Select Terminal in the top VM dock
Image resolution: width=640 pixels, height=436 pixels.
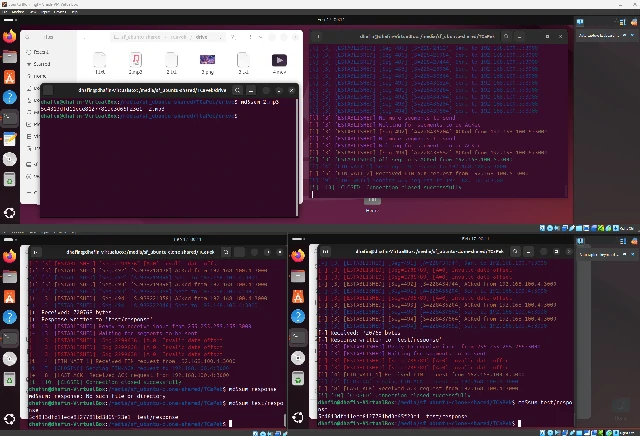coord(9,118)
